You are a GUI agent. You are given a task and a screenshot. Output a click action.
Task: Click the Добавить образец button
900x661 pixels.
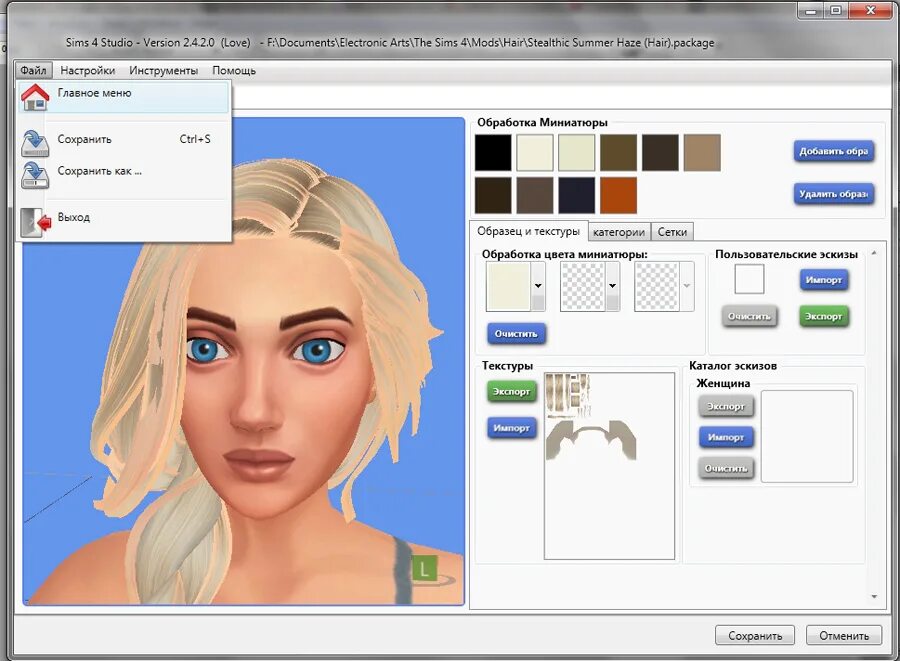click(833, 151)
